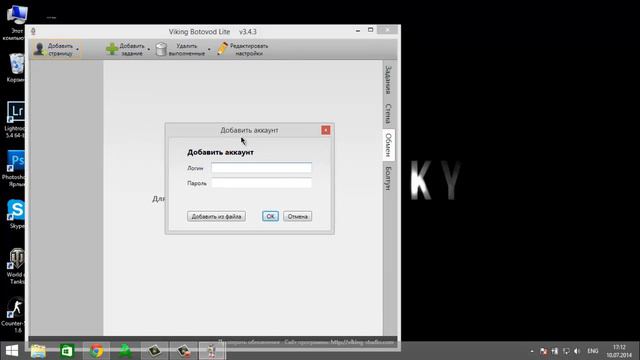Confirm with the OK button
The image size is (640, 360).
point(270,216)
